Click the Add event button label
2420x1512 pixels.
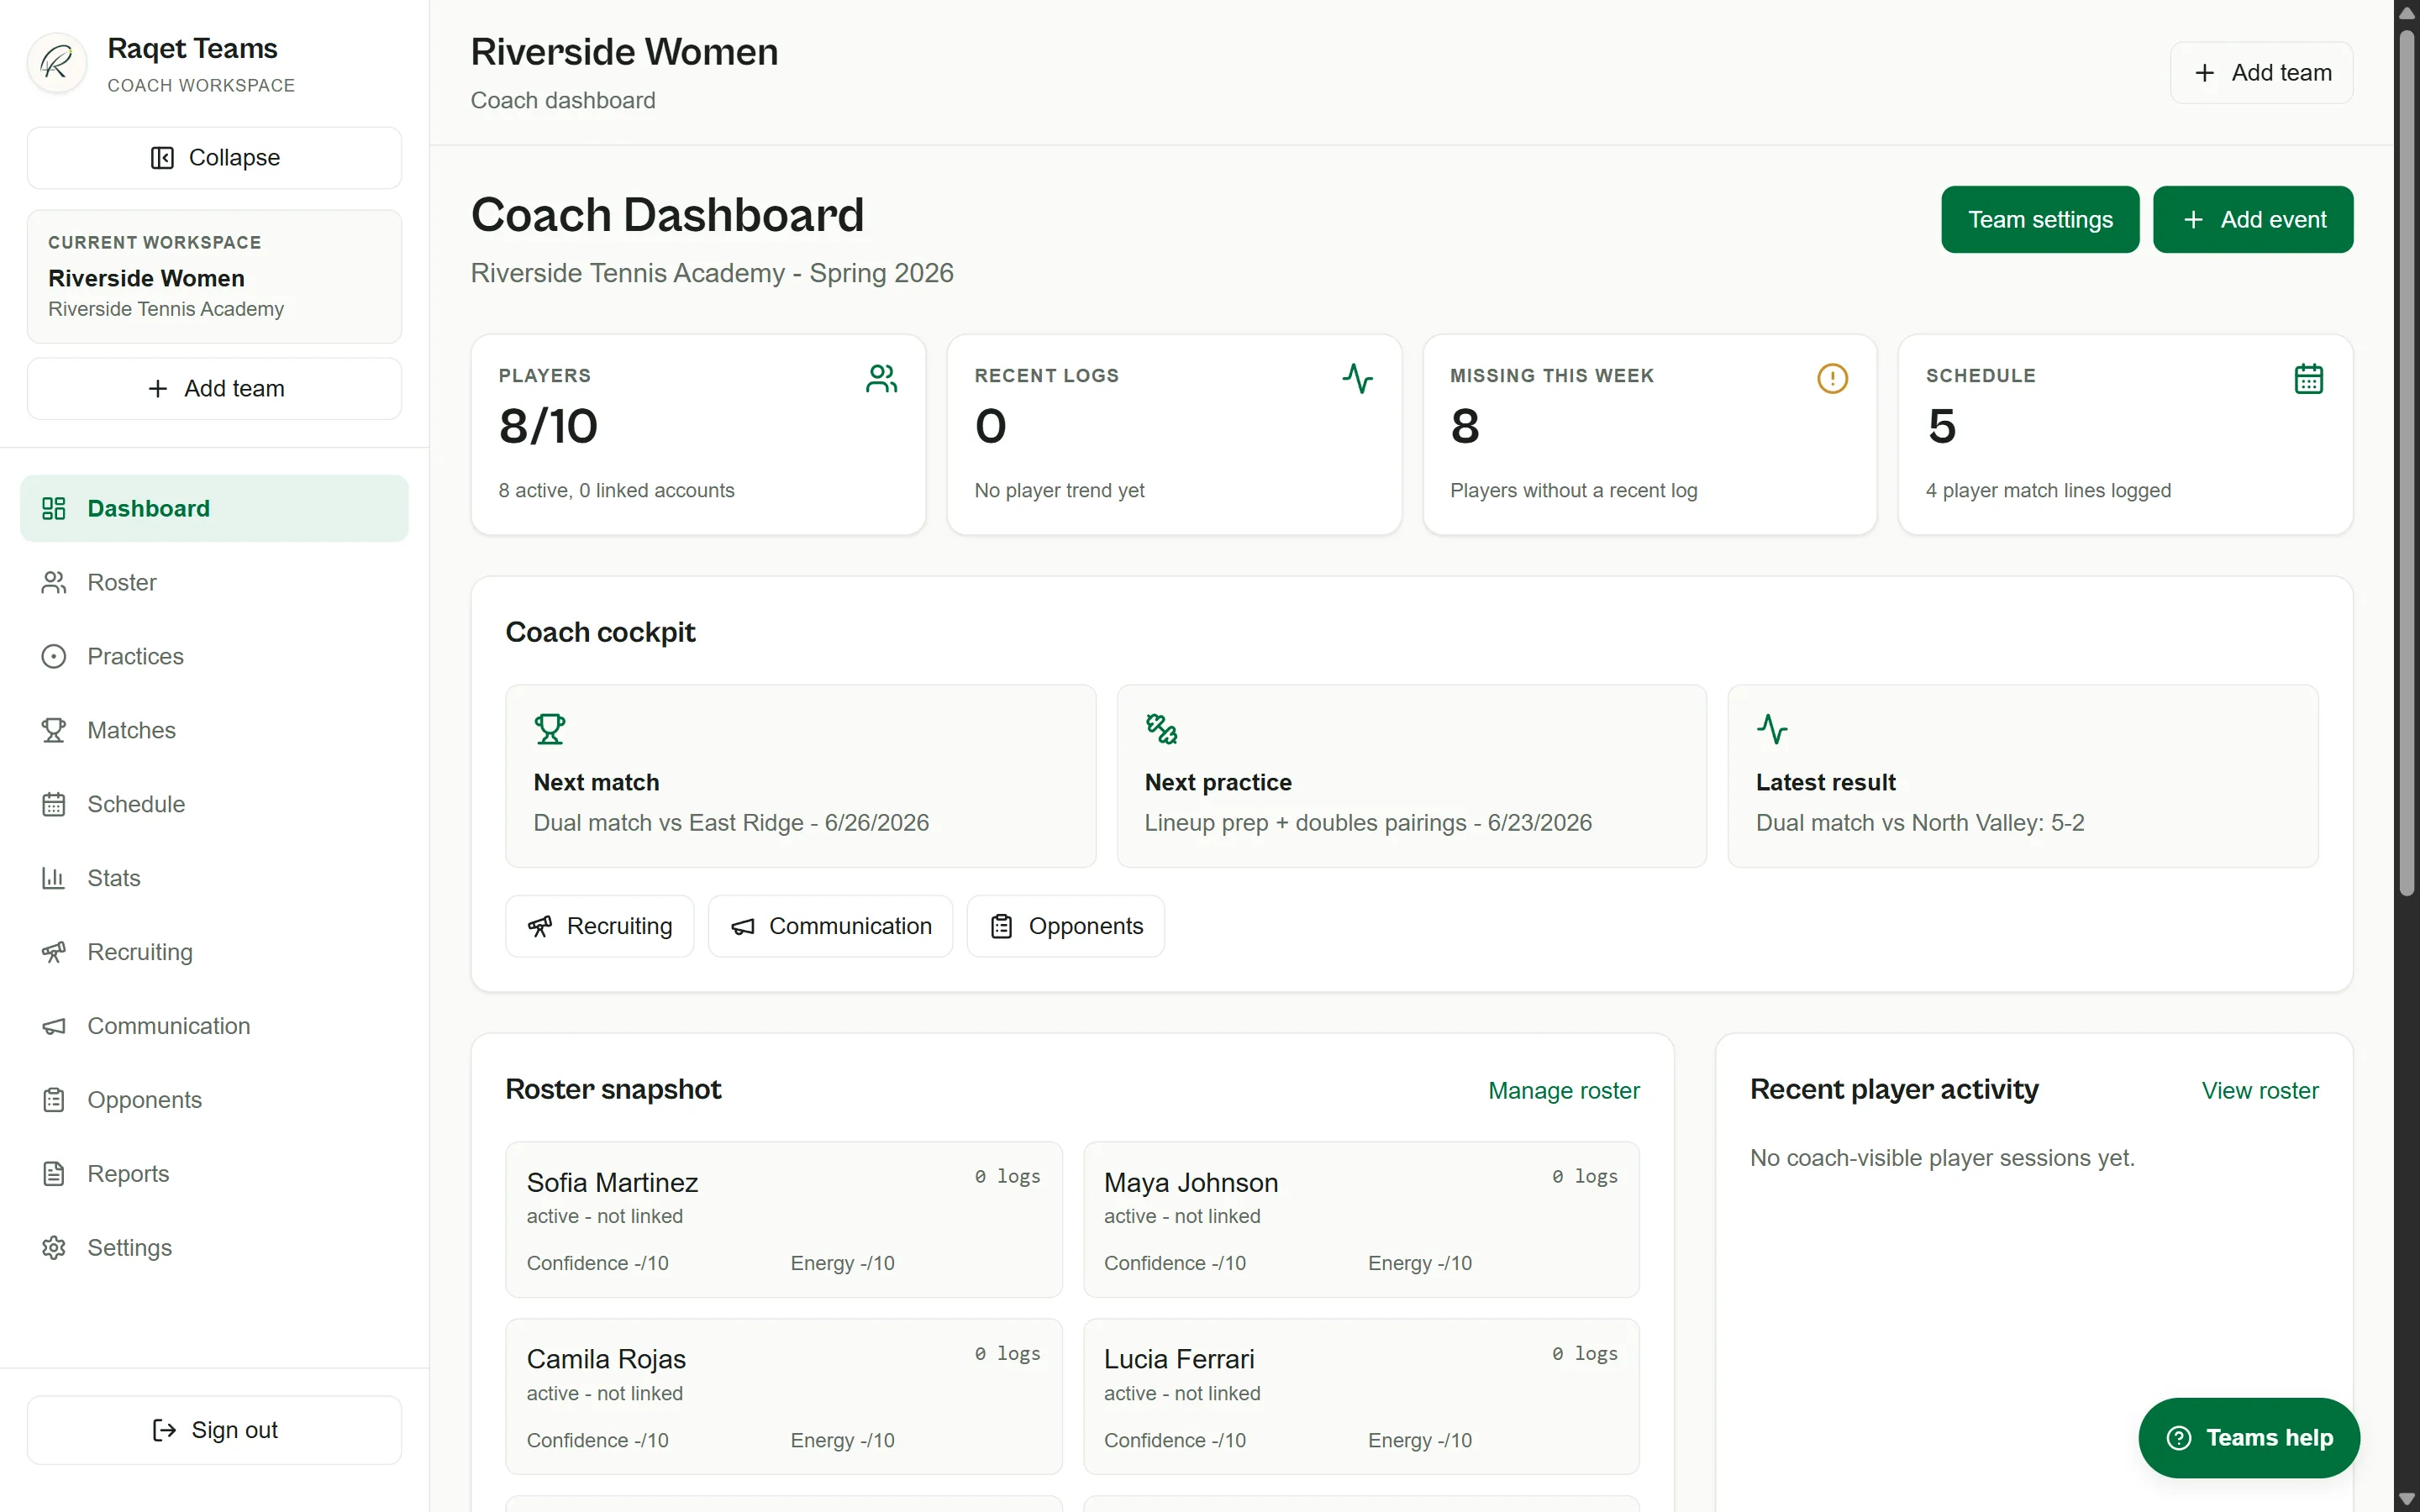(x=2273, y=220)
